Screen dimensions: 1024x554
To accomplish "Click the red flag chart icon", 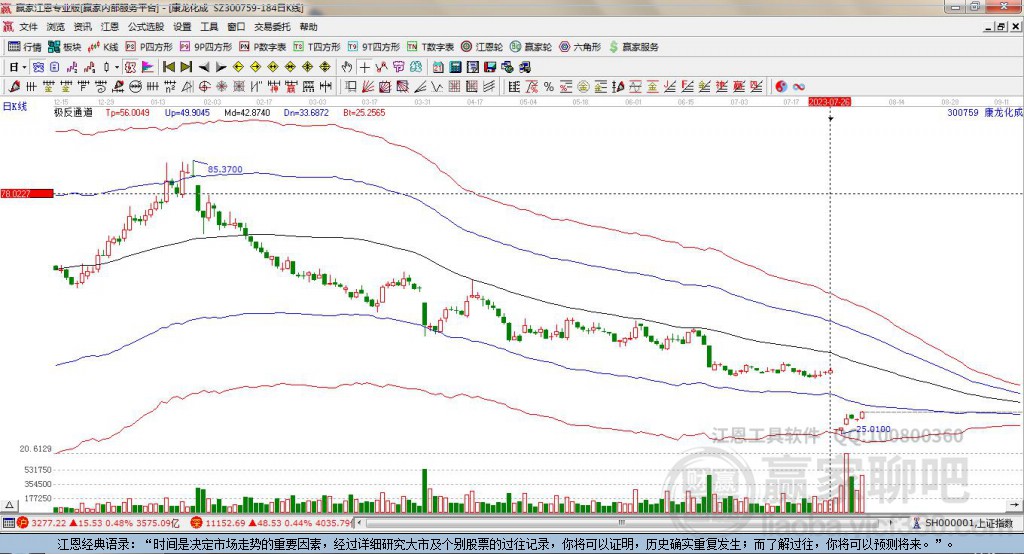I will (x=148, y=67).
